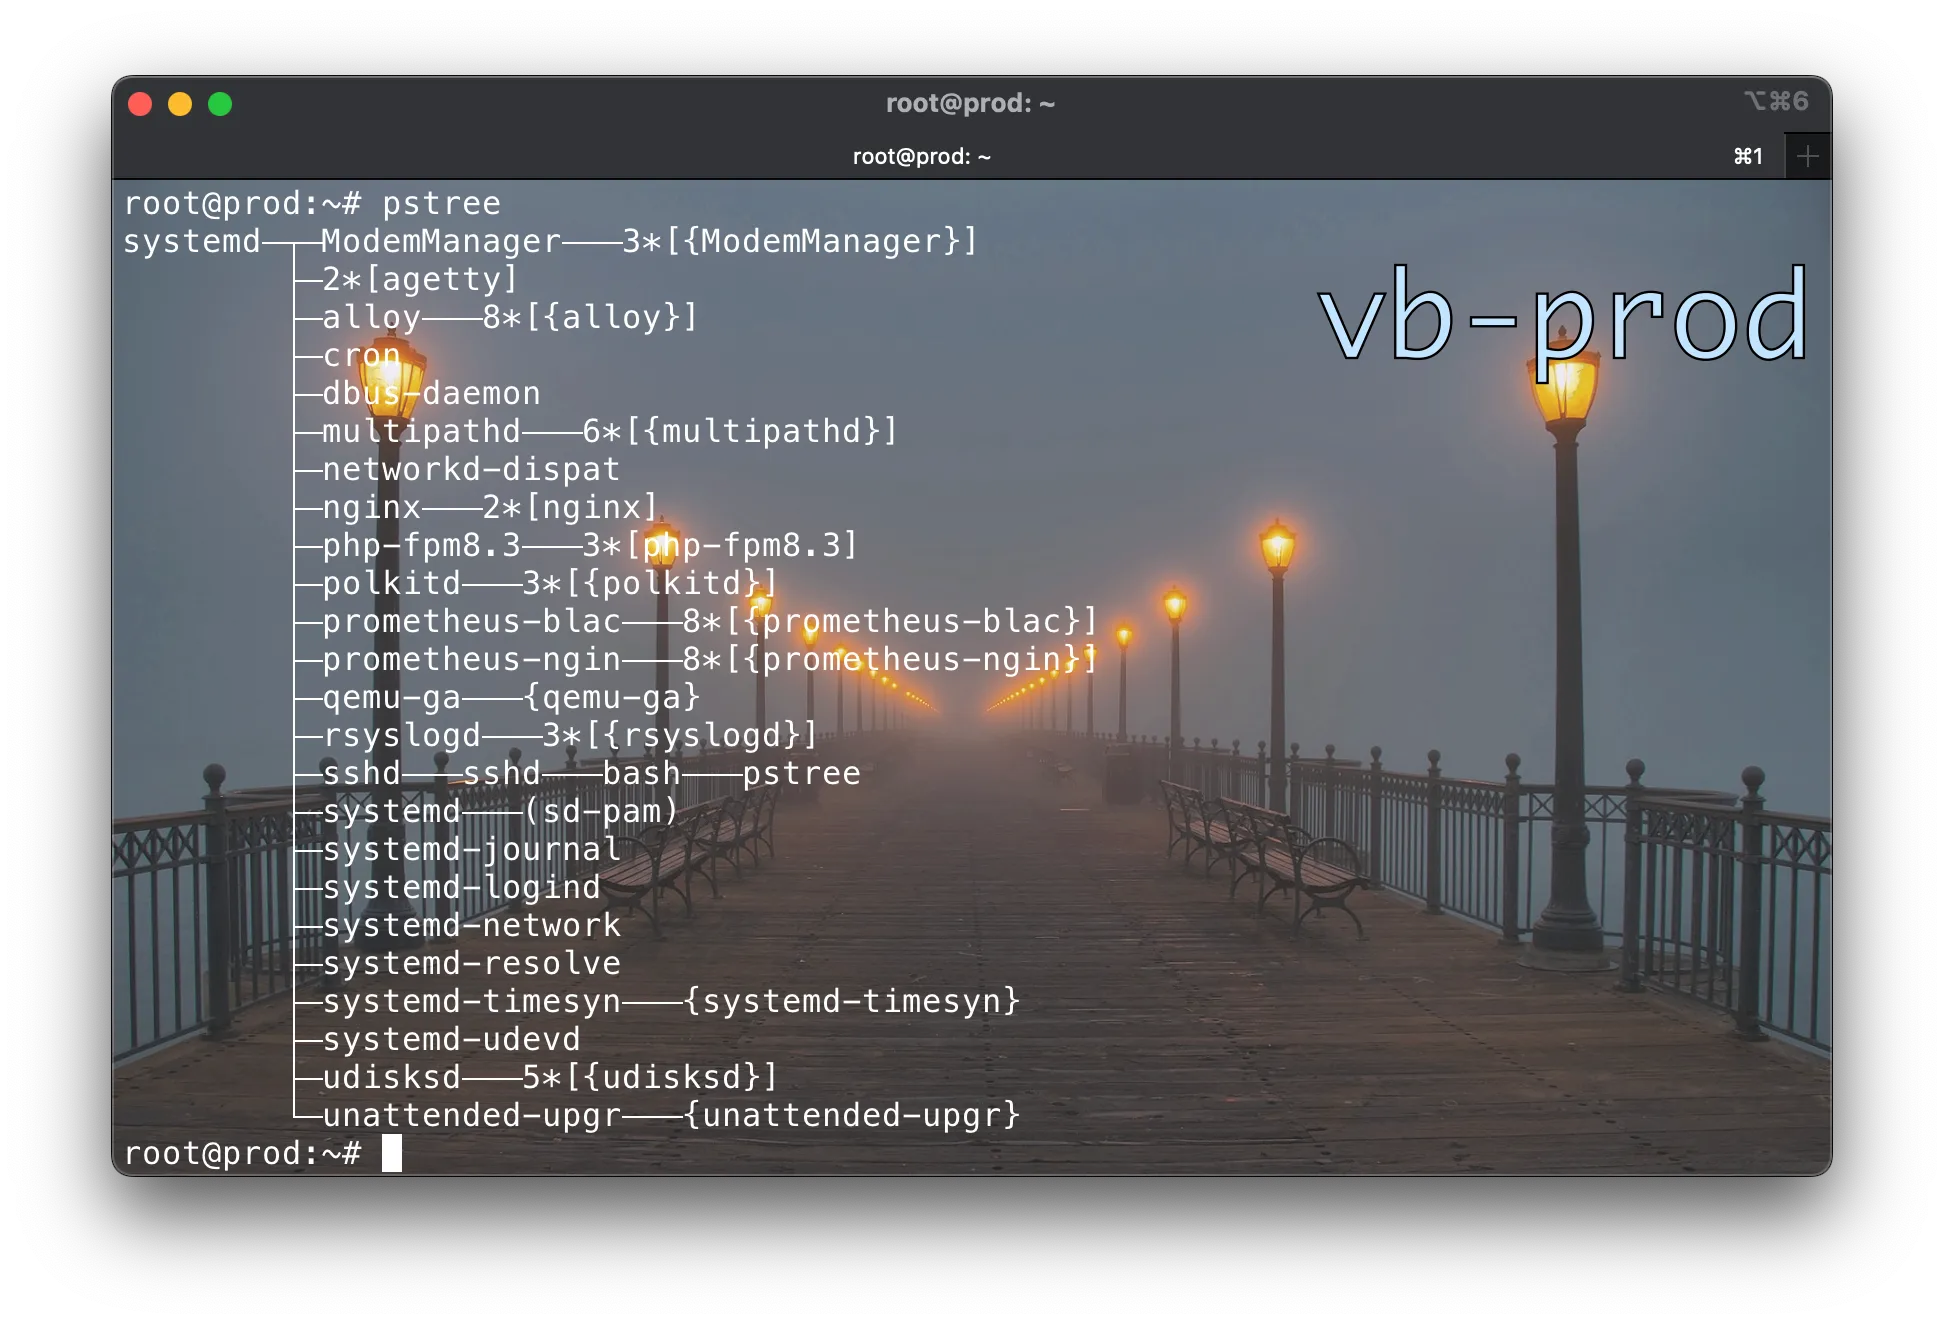Click the unattended-upgr process entry
Screen dimensions: 1944x1324
[470, 1115]
